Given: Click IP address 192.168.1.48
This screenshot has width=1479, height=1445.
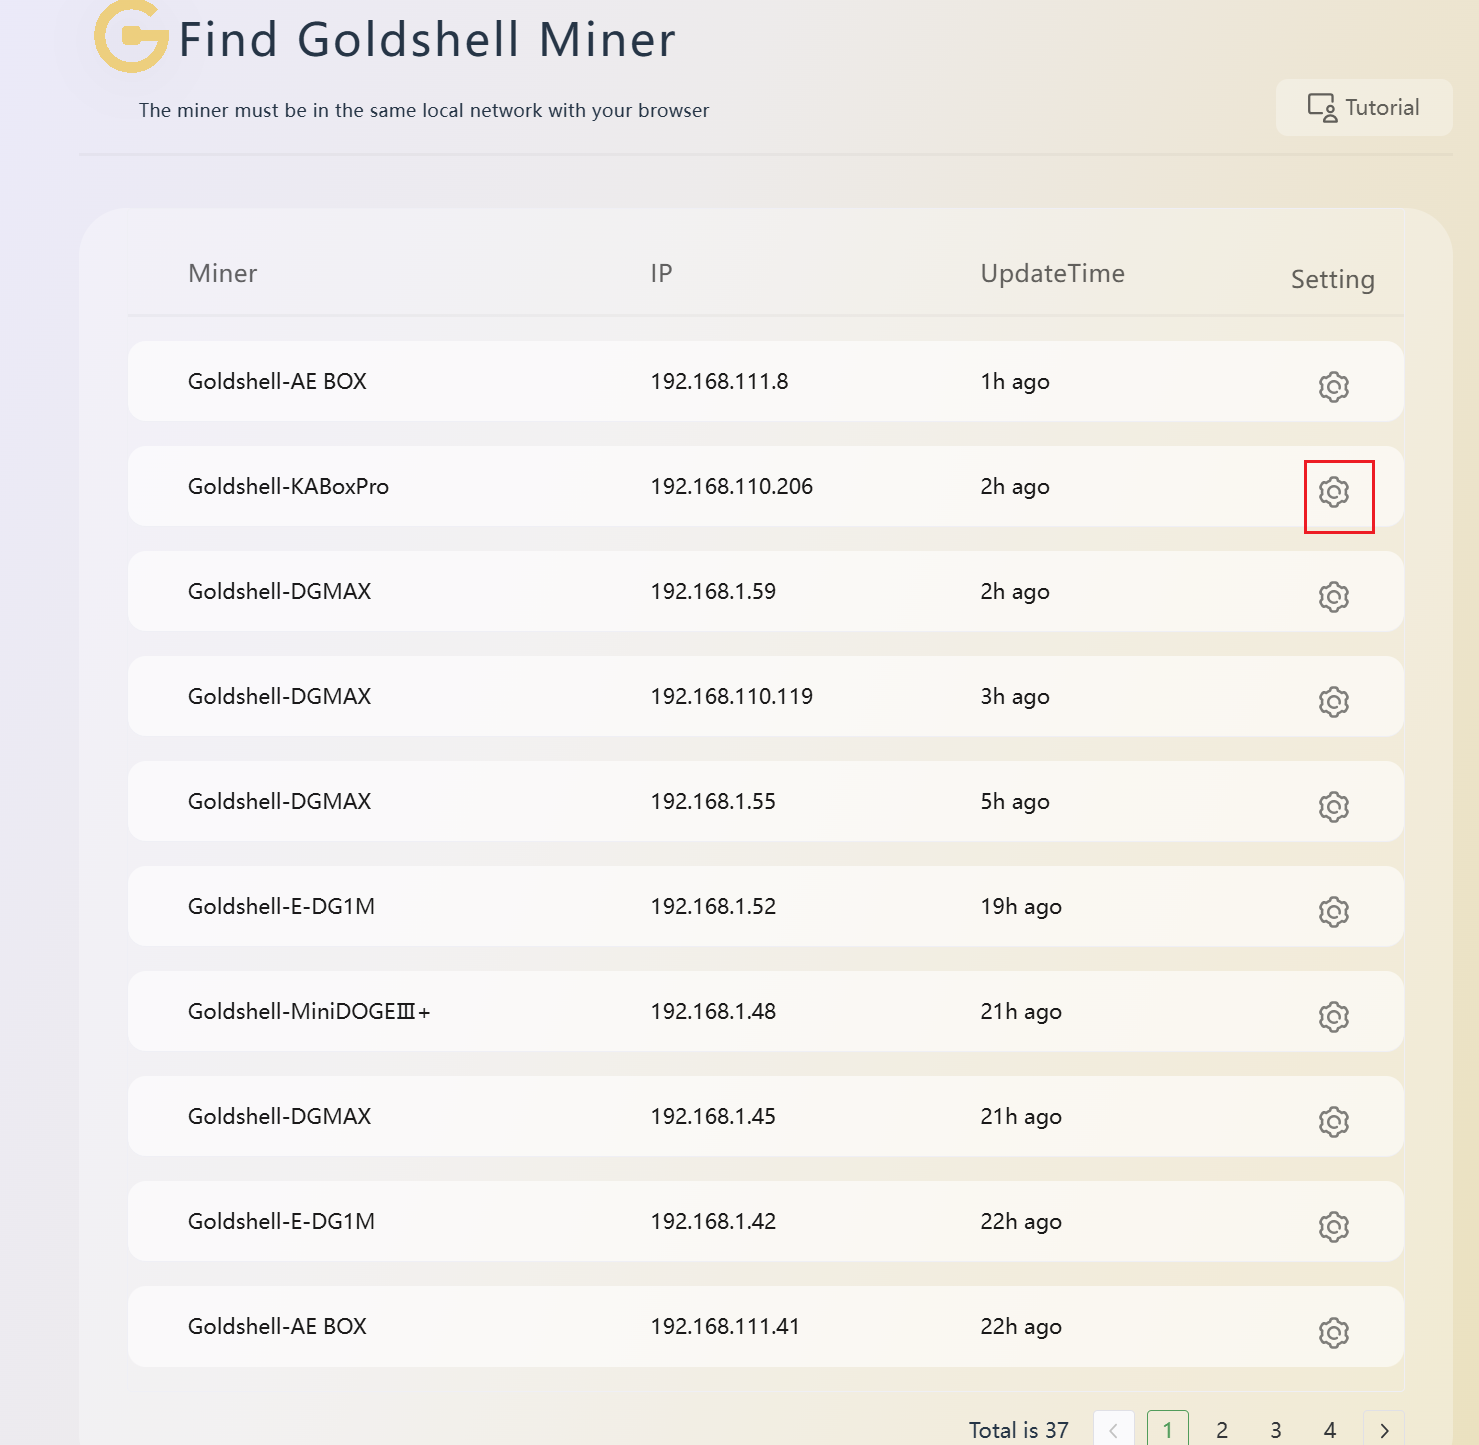Looking at the screenshot, I should (713, 1011).
